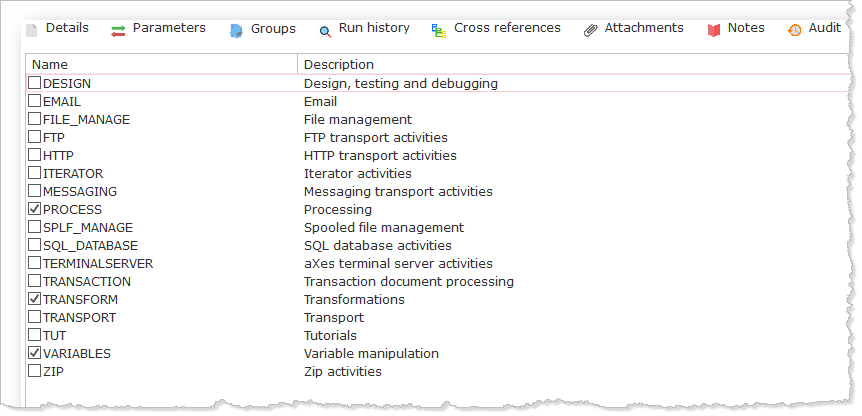Open the Cross references tab
The width and height of the screenshot is (862, 416).
(x=496, y=28)
